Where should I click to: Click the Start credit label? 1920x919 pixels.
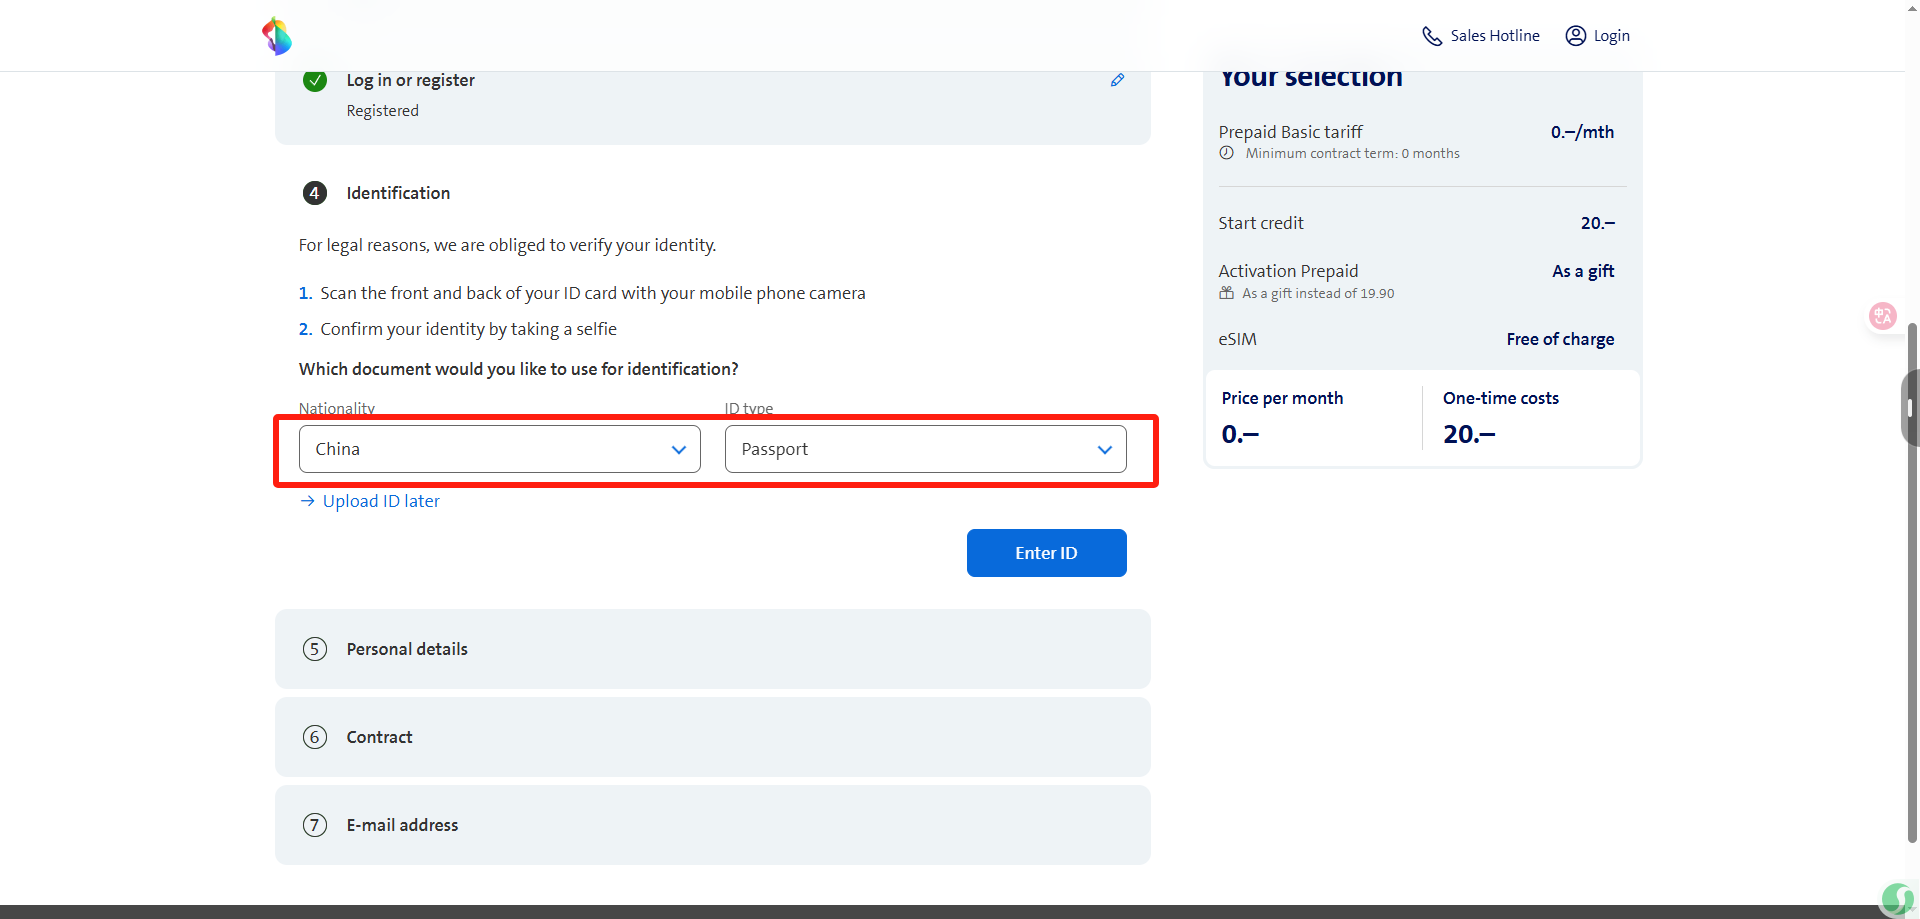(1261, 223)
